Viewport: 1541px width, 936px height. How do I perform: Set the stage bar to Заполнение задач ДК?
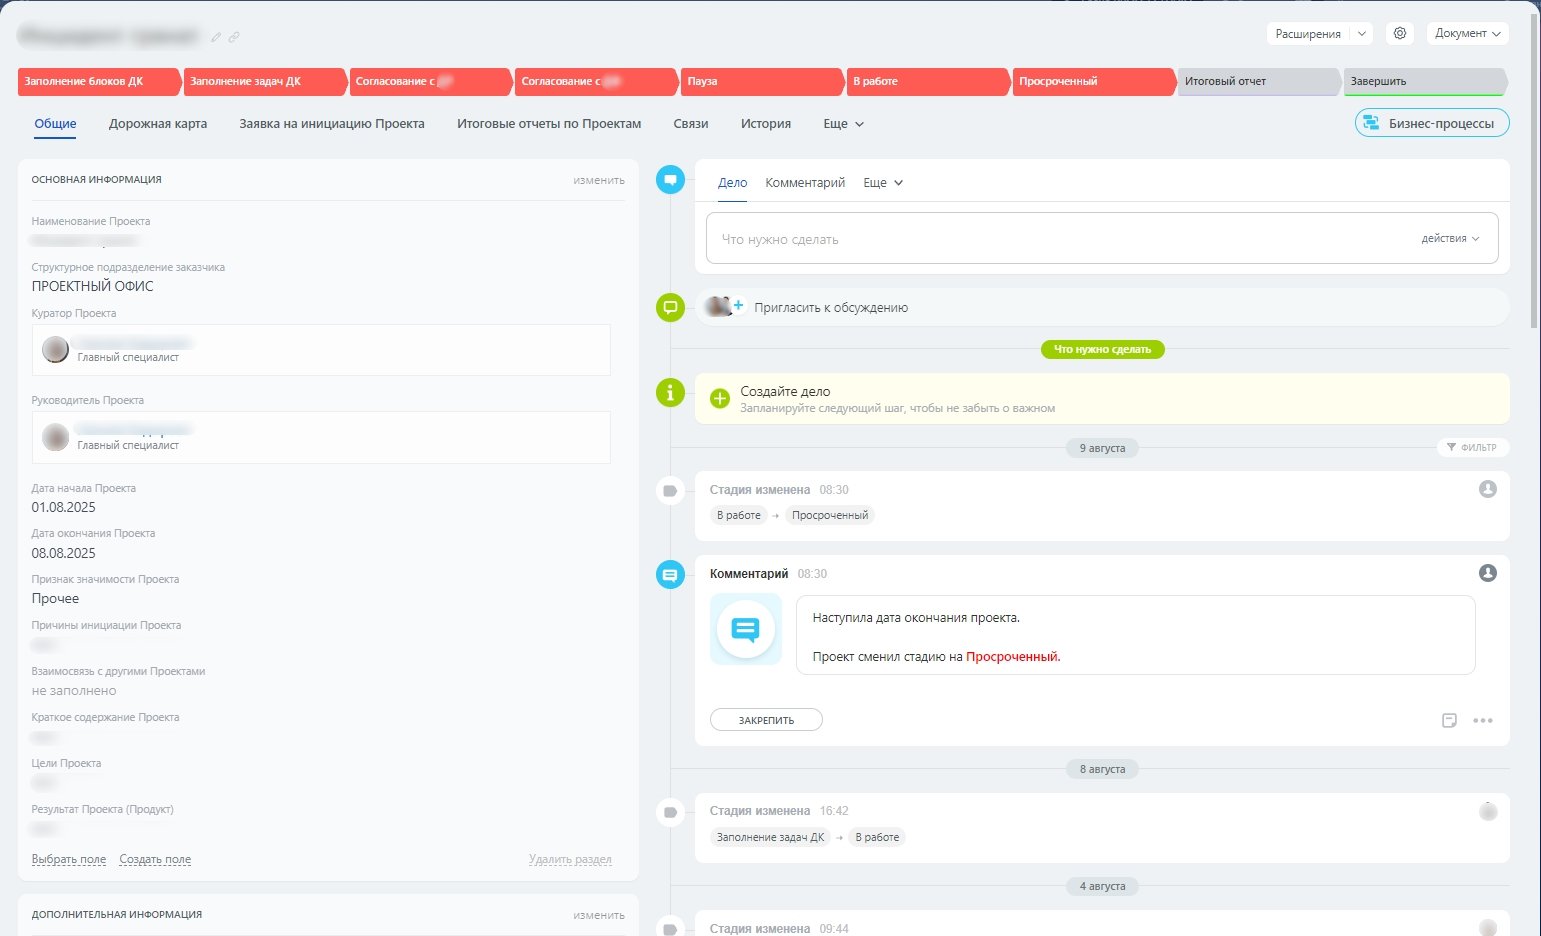pos(265,81)
